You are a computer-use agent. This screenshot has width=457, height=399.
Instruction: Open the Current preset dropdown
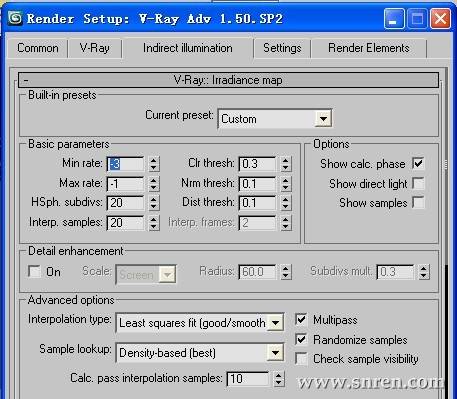coord(275,119)
